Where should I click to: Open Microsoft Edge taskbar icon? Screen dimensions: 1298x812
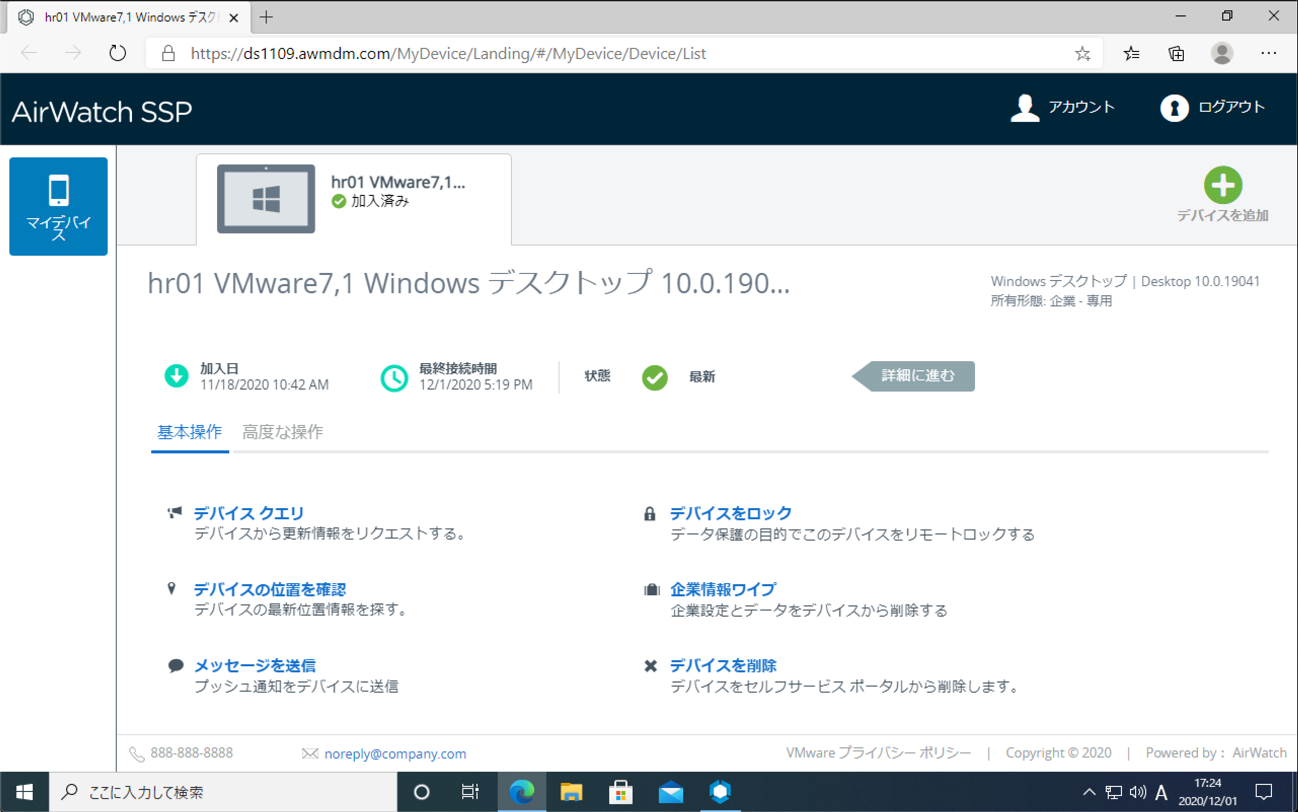point(521,792)
